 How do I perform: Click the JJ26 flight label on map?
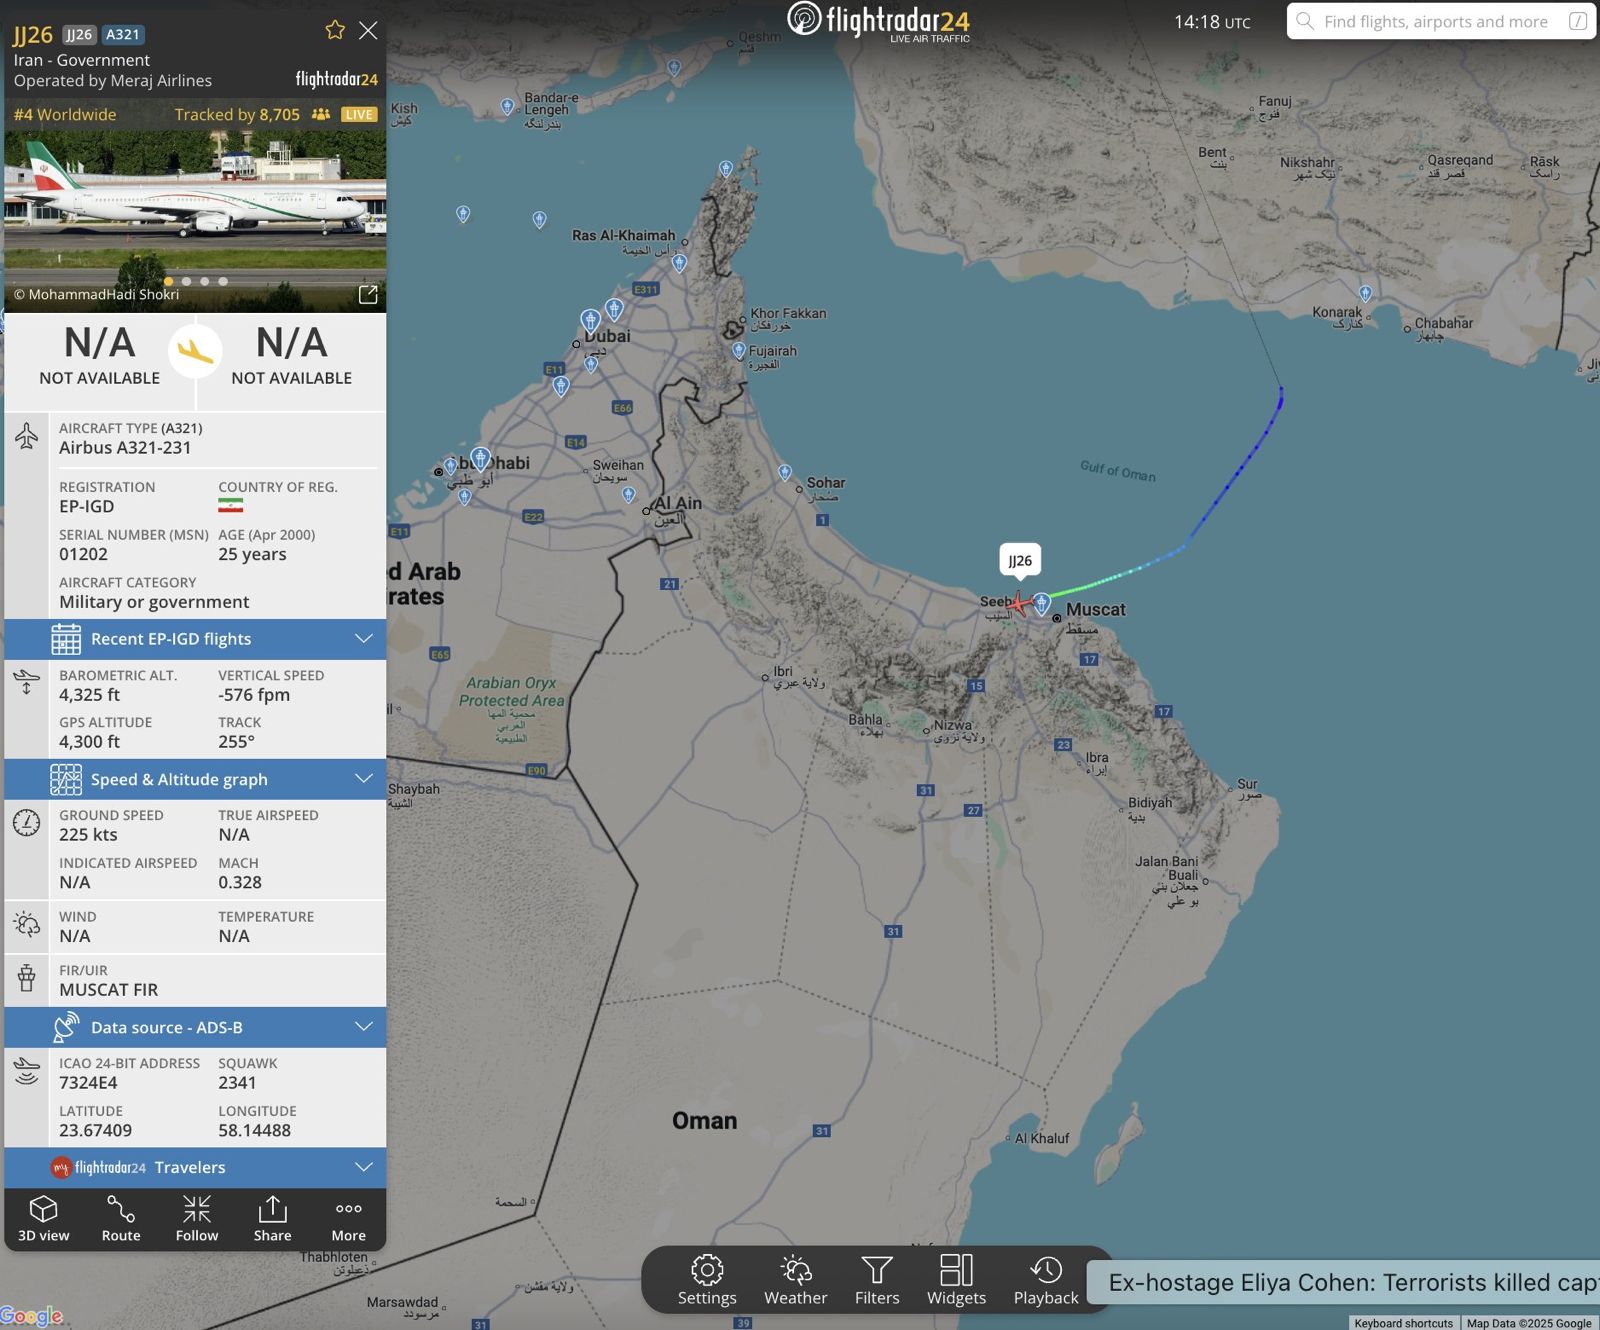pos(1020,560)
